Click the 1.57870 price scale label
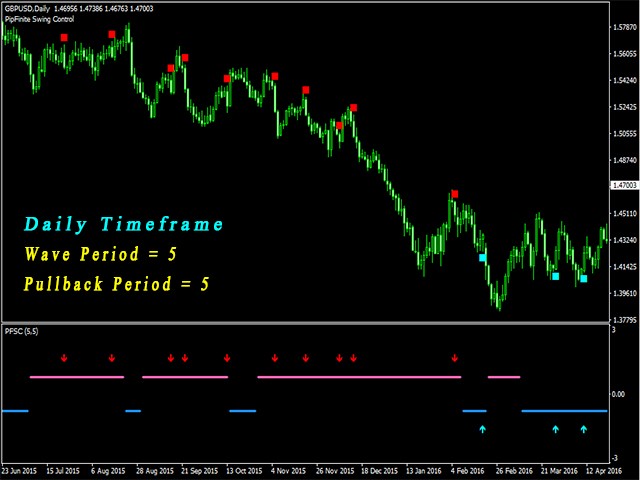Screen dimensions: 640x480 [625, 27]
